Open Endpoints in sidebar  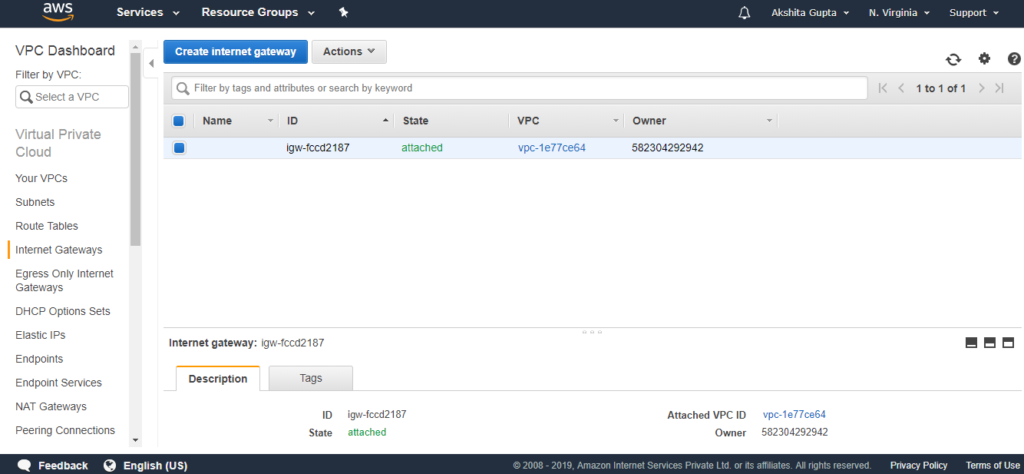pos(39,359)
